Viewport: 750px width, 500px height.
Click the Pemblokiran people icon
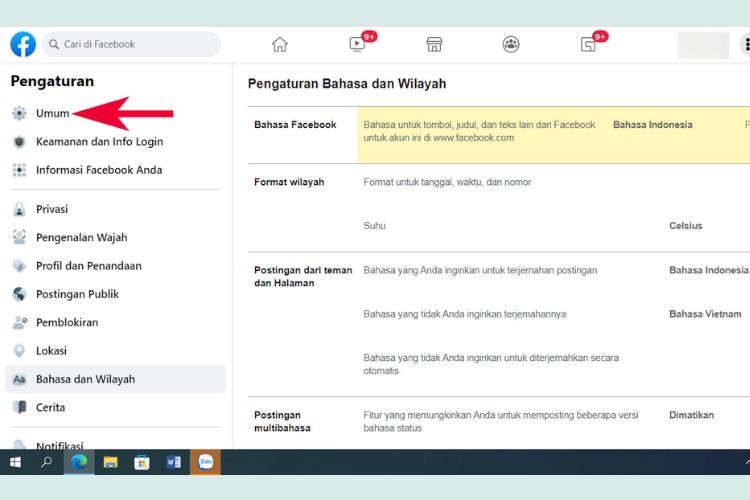pos(20,322)
